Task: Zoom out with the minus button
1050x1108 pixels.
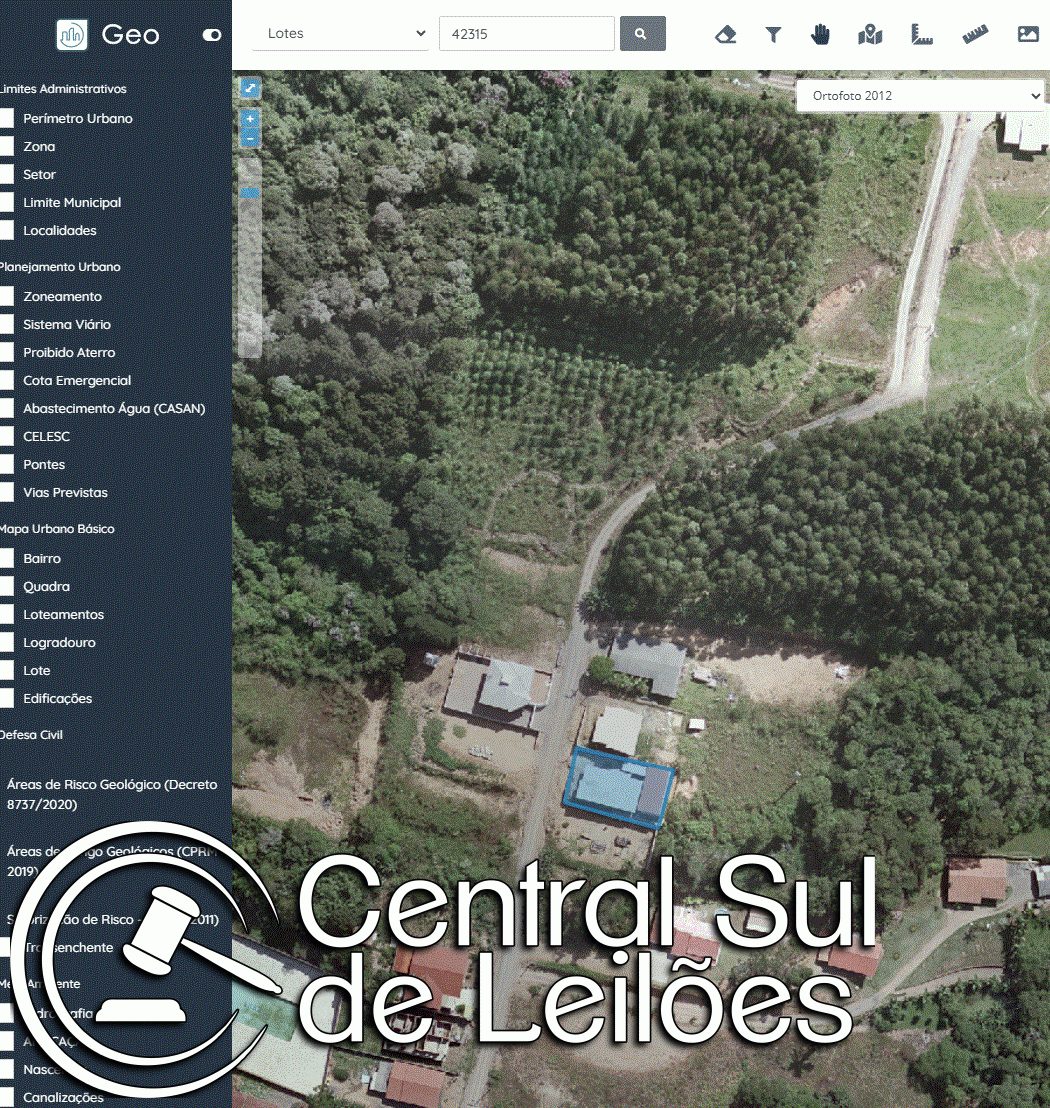Action: 250,138
